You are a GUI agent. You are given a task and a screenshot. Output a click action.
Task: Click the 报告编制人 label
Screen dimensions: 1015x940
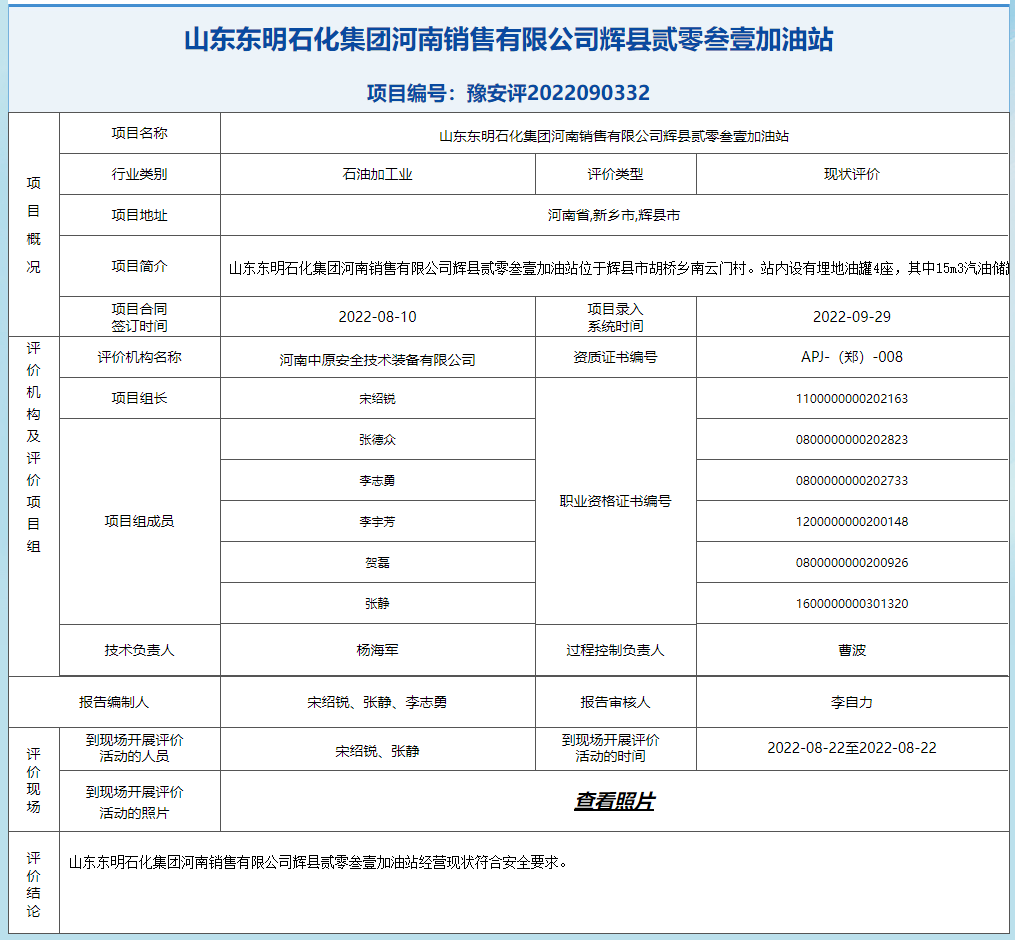point(114,702)
